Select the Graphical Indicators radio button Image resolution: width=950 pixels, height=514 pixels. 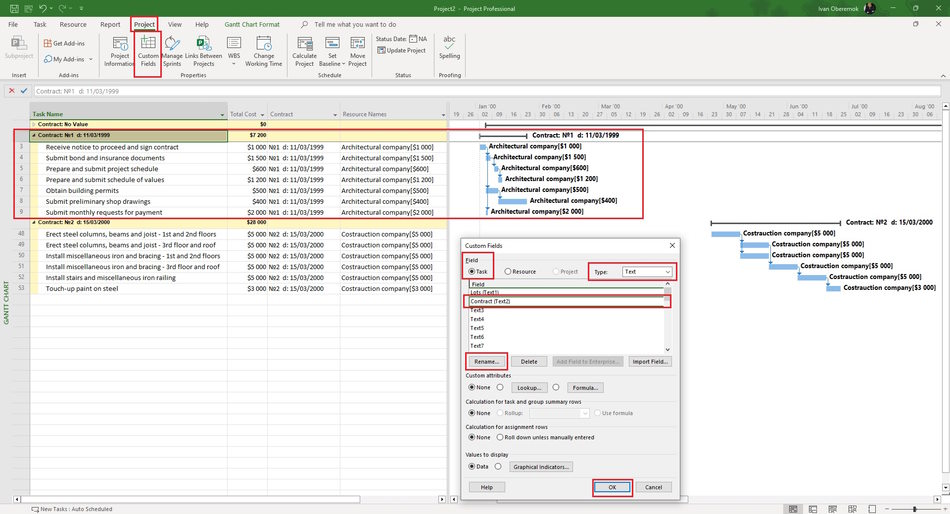click(x=498, y=467)
